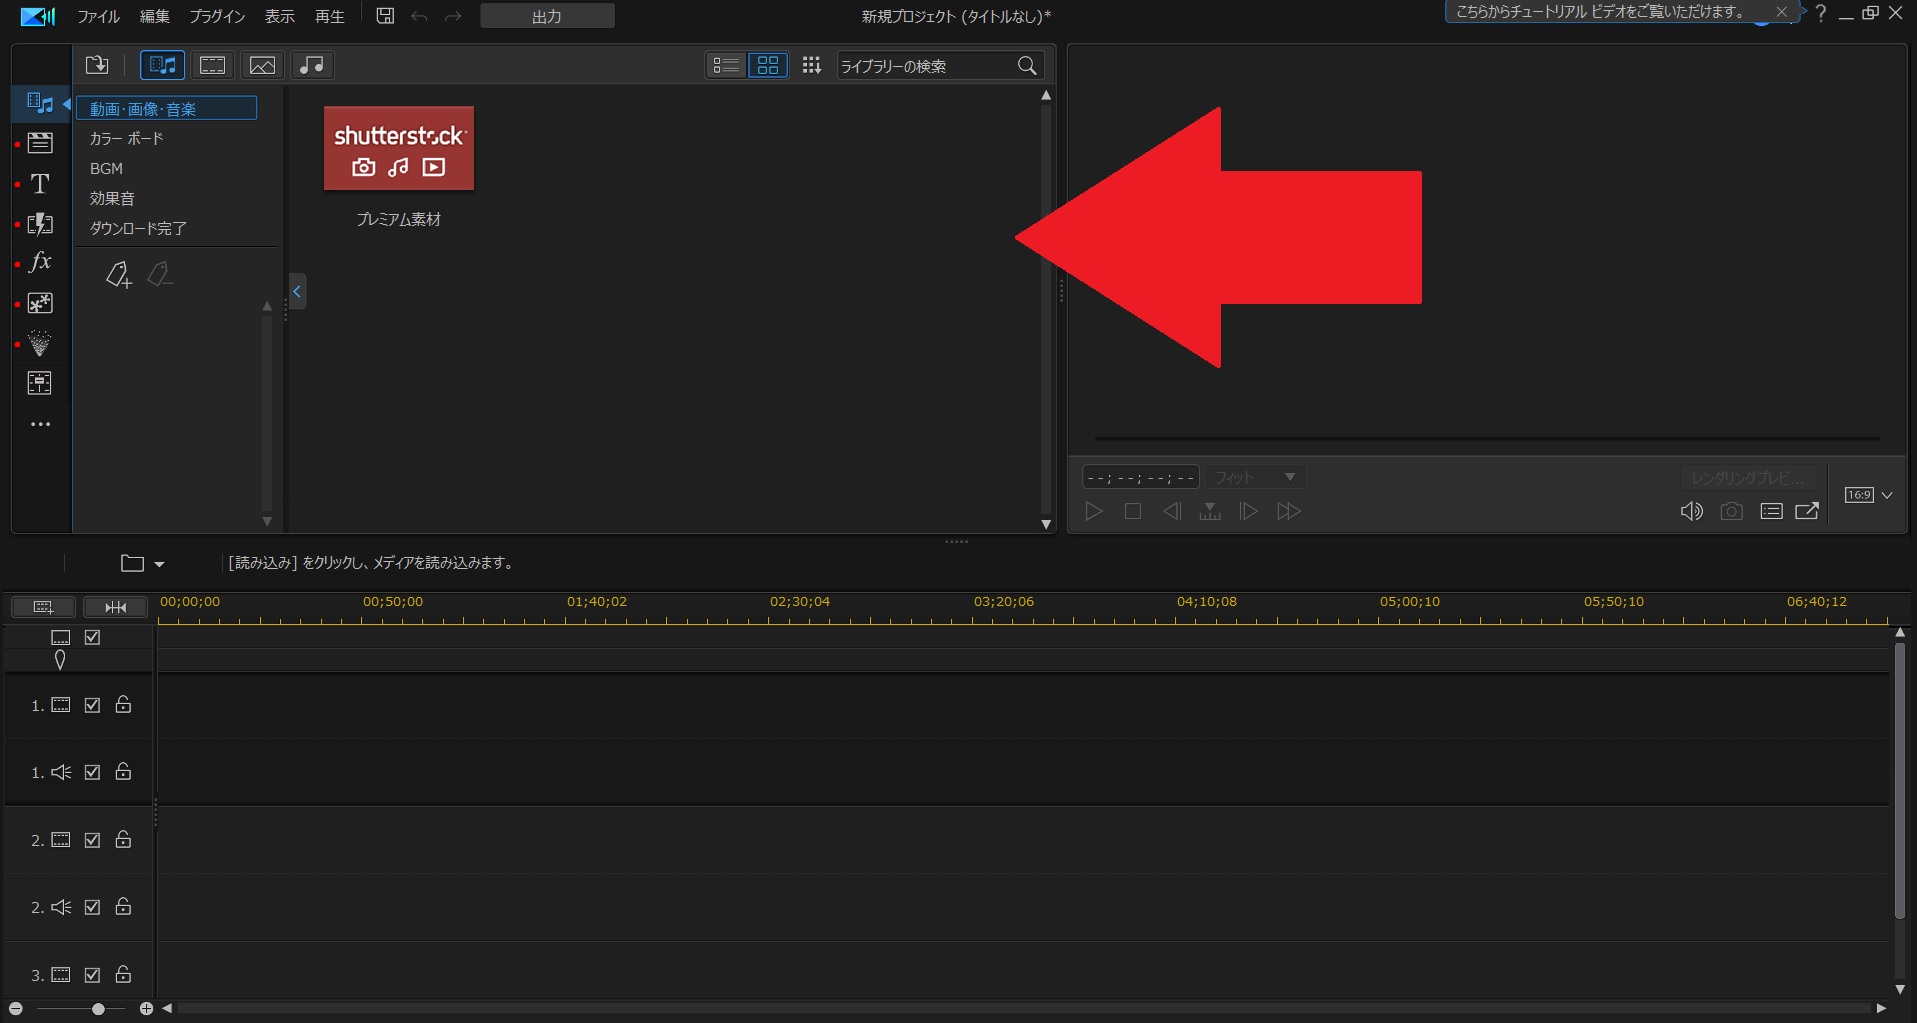The width and height of the screenshot is (1917, 1023).
Task: Select BGM category
Action: [106, 168]
